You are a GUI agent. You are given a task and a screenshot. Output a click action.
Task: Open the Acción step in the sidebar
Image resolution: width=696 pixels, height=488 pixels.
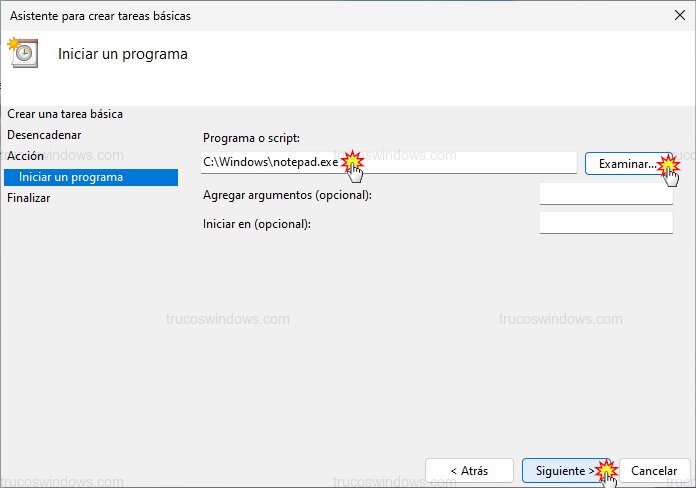tap(25, 156)
